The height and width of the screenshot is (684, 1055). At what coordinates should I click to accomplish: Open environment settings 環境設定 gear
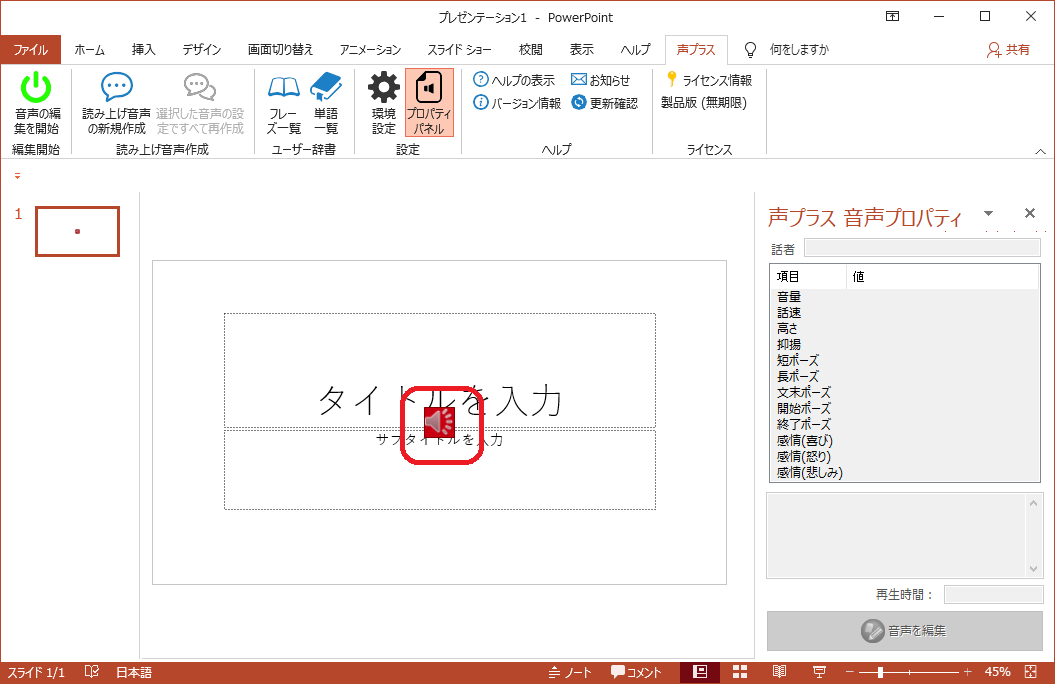384,103
